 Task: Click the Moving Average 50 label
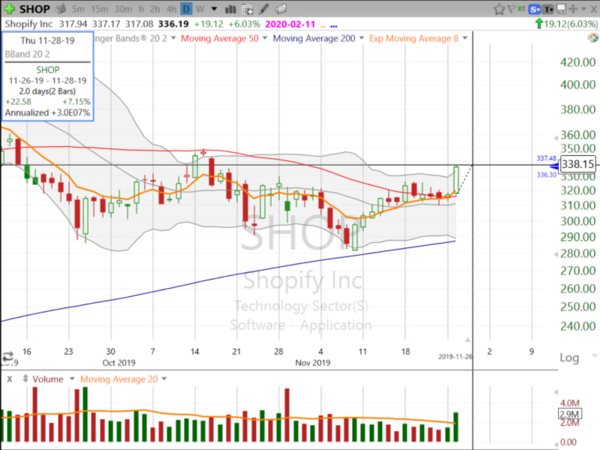coord(220,38)
